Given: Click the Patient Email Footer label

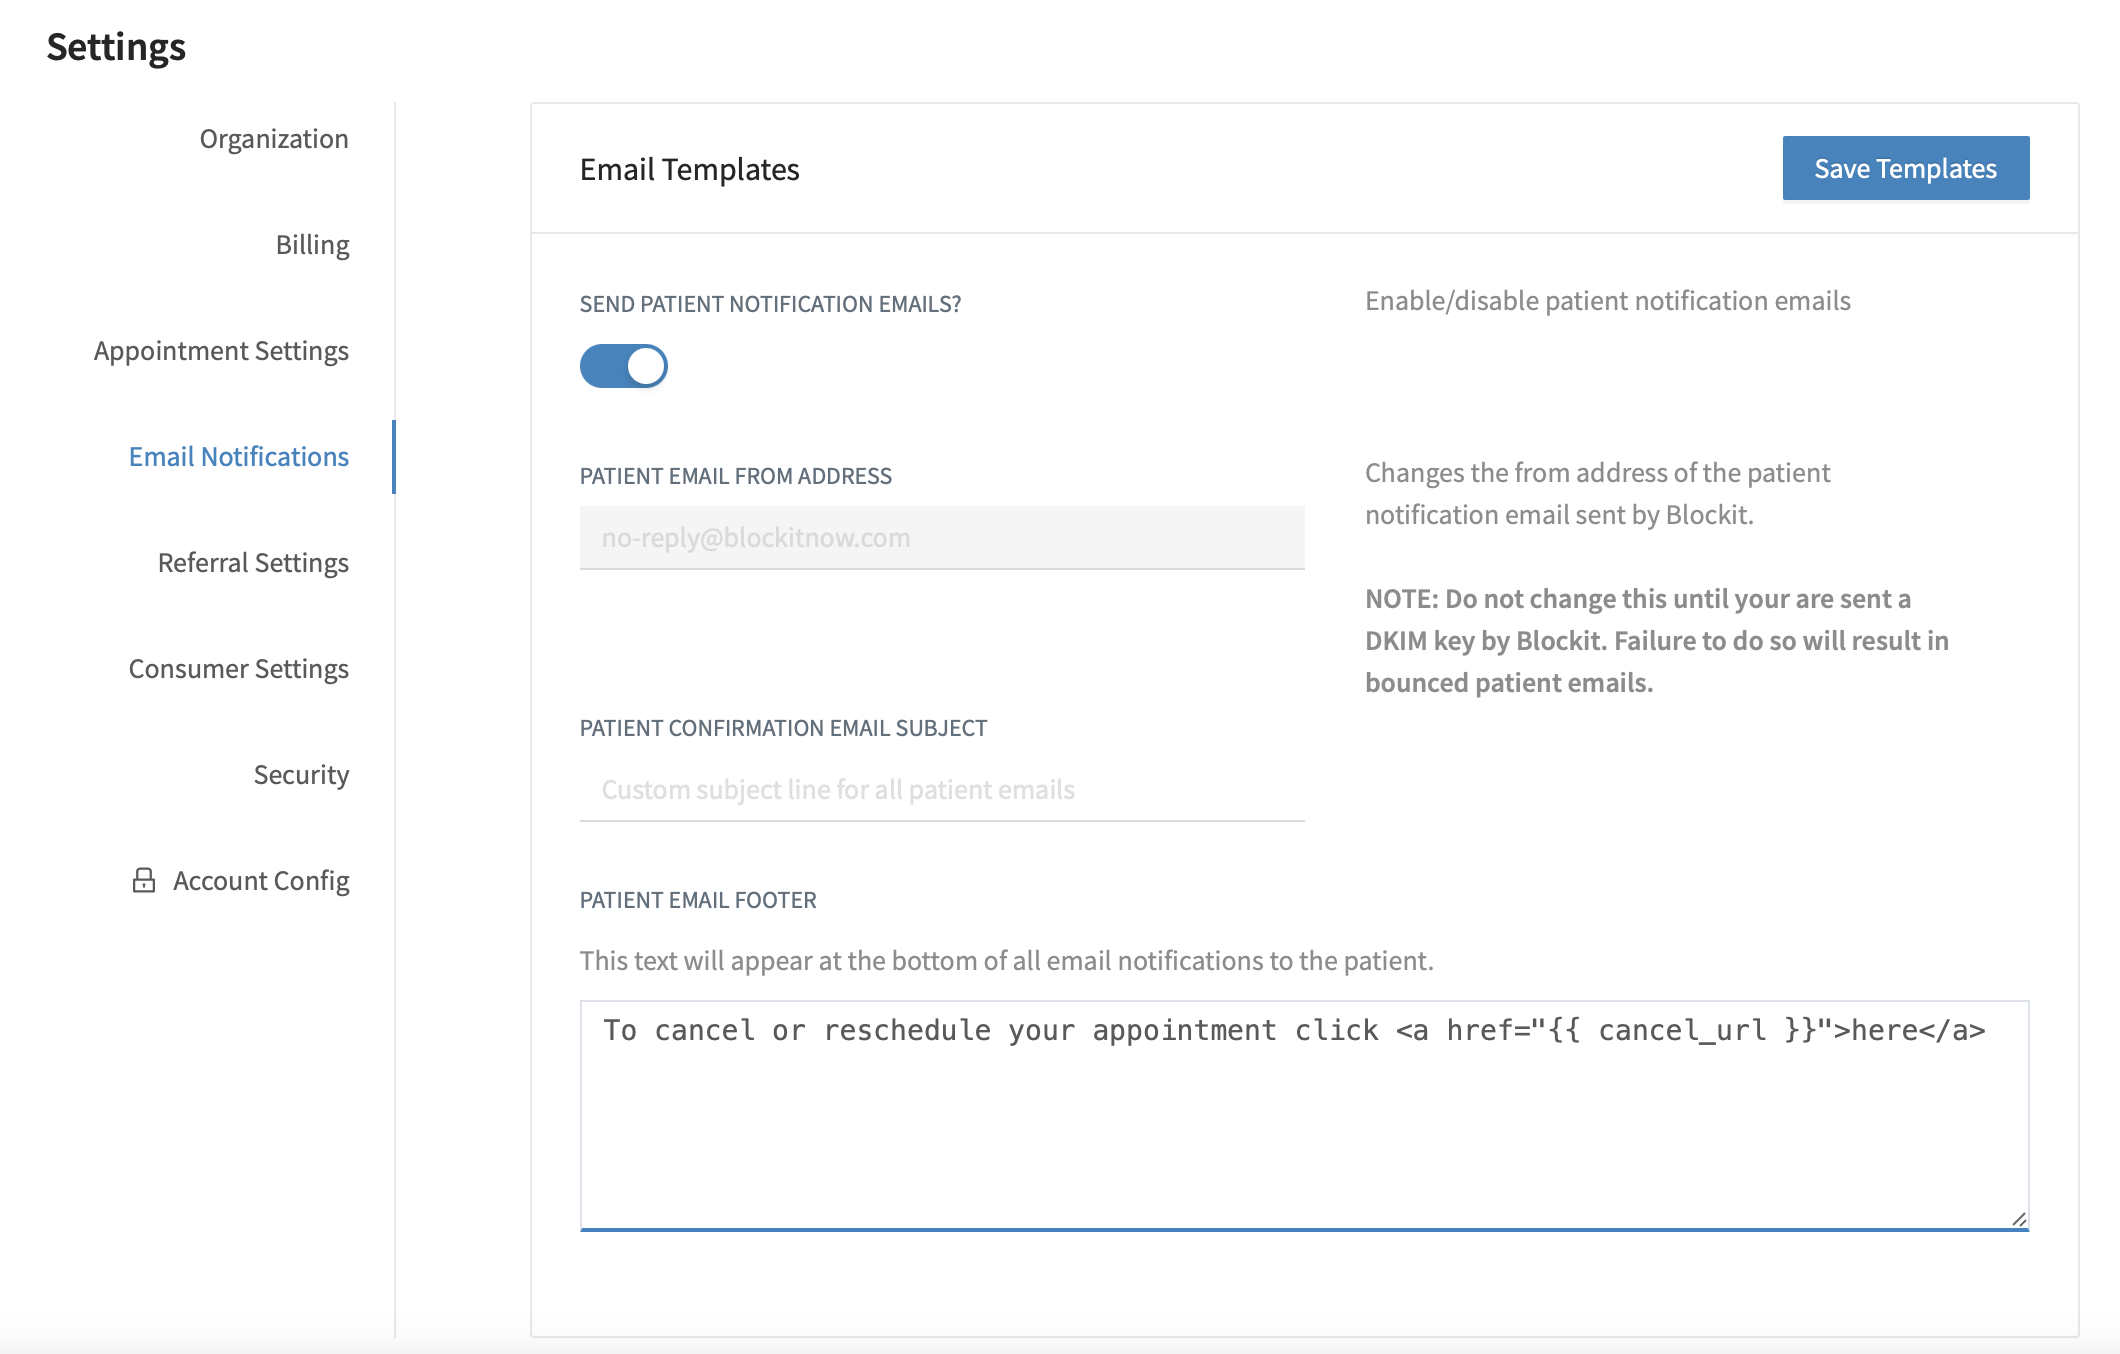Looking at the screenshot, I should 698,900.
